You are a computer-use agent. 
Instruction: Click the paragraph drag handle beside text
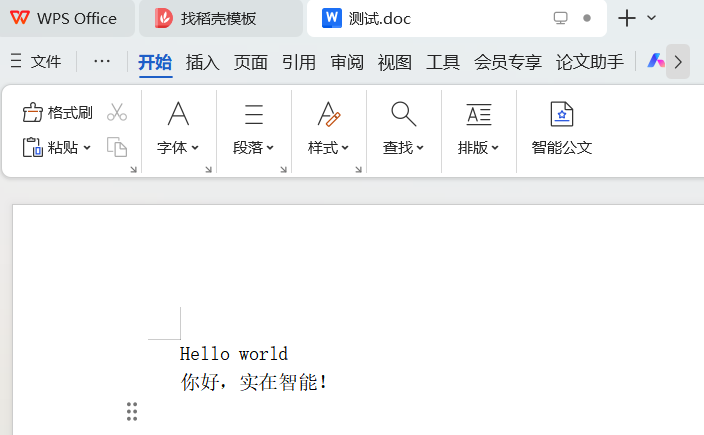point(132,411)
